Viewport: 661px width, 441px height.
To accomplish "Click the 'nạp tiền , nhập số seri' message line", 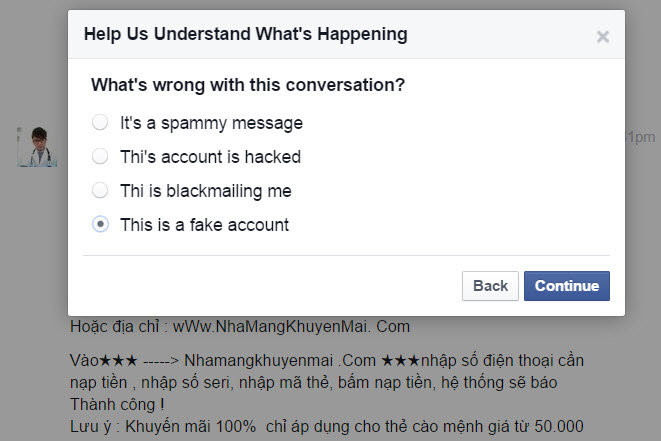I will pyautogui.click(x=314, y=383).
